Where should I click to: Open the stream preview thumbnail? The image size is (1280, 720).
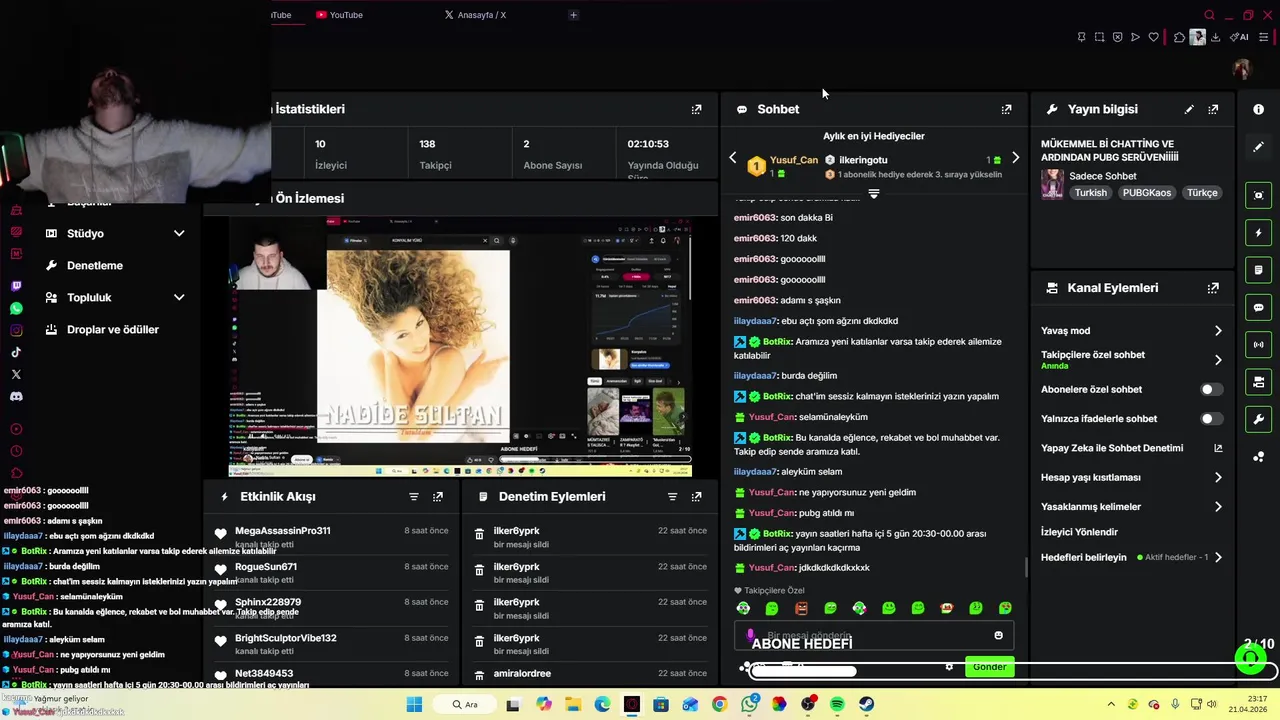(x=460, y=347)
